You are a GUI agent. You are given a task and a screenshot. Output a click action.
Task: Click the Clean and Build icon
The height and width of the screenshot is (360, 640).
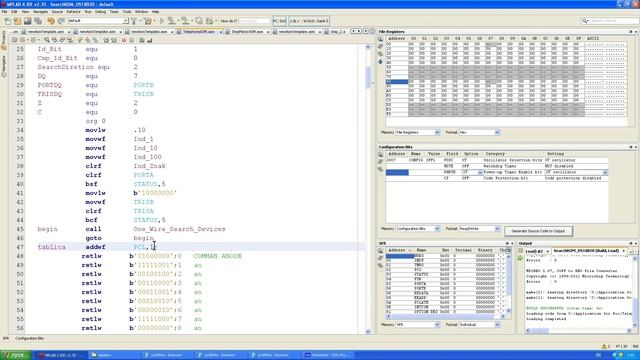148,21
